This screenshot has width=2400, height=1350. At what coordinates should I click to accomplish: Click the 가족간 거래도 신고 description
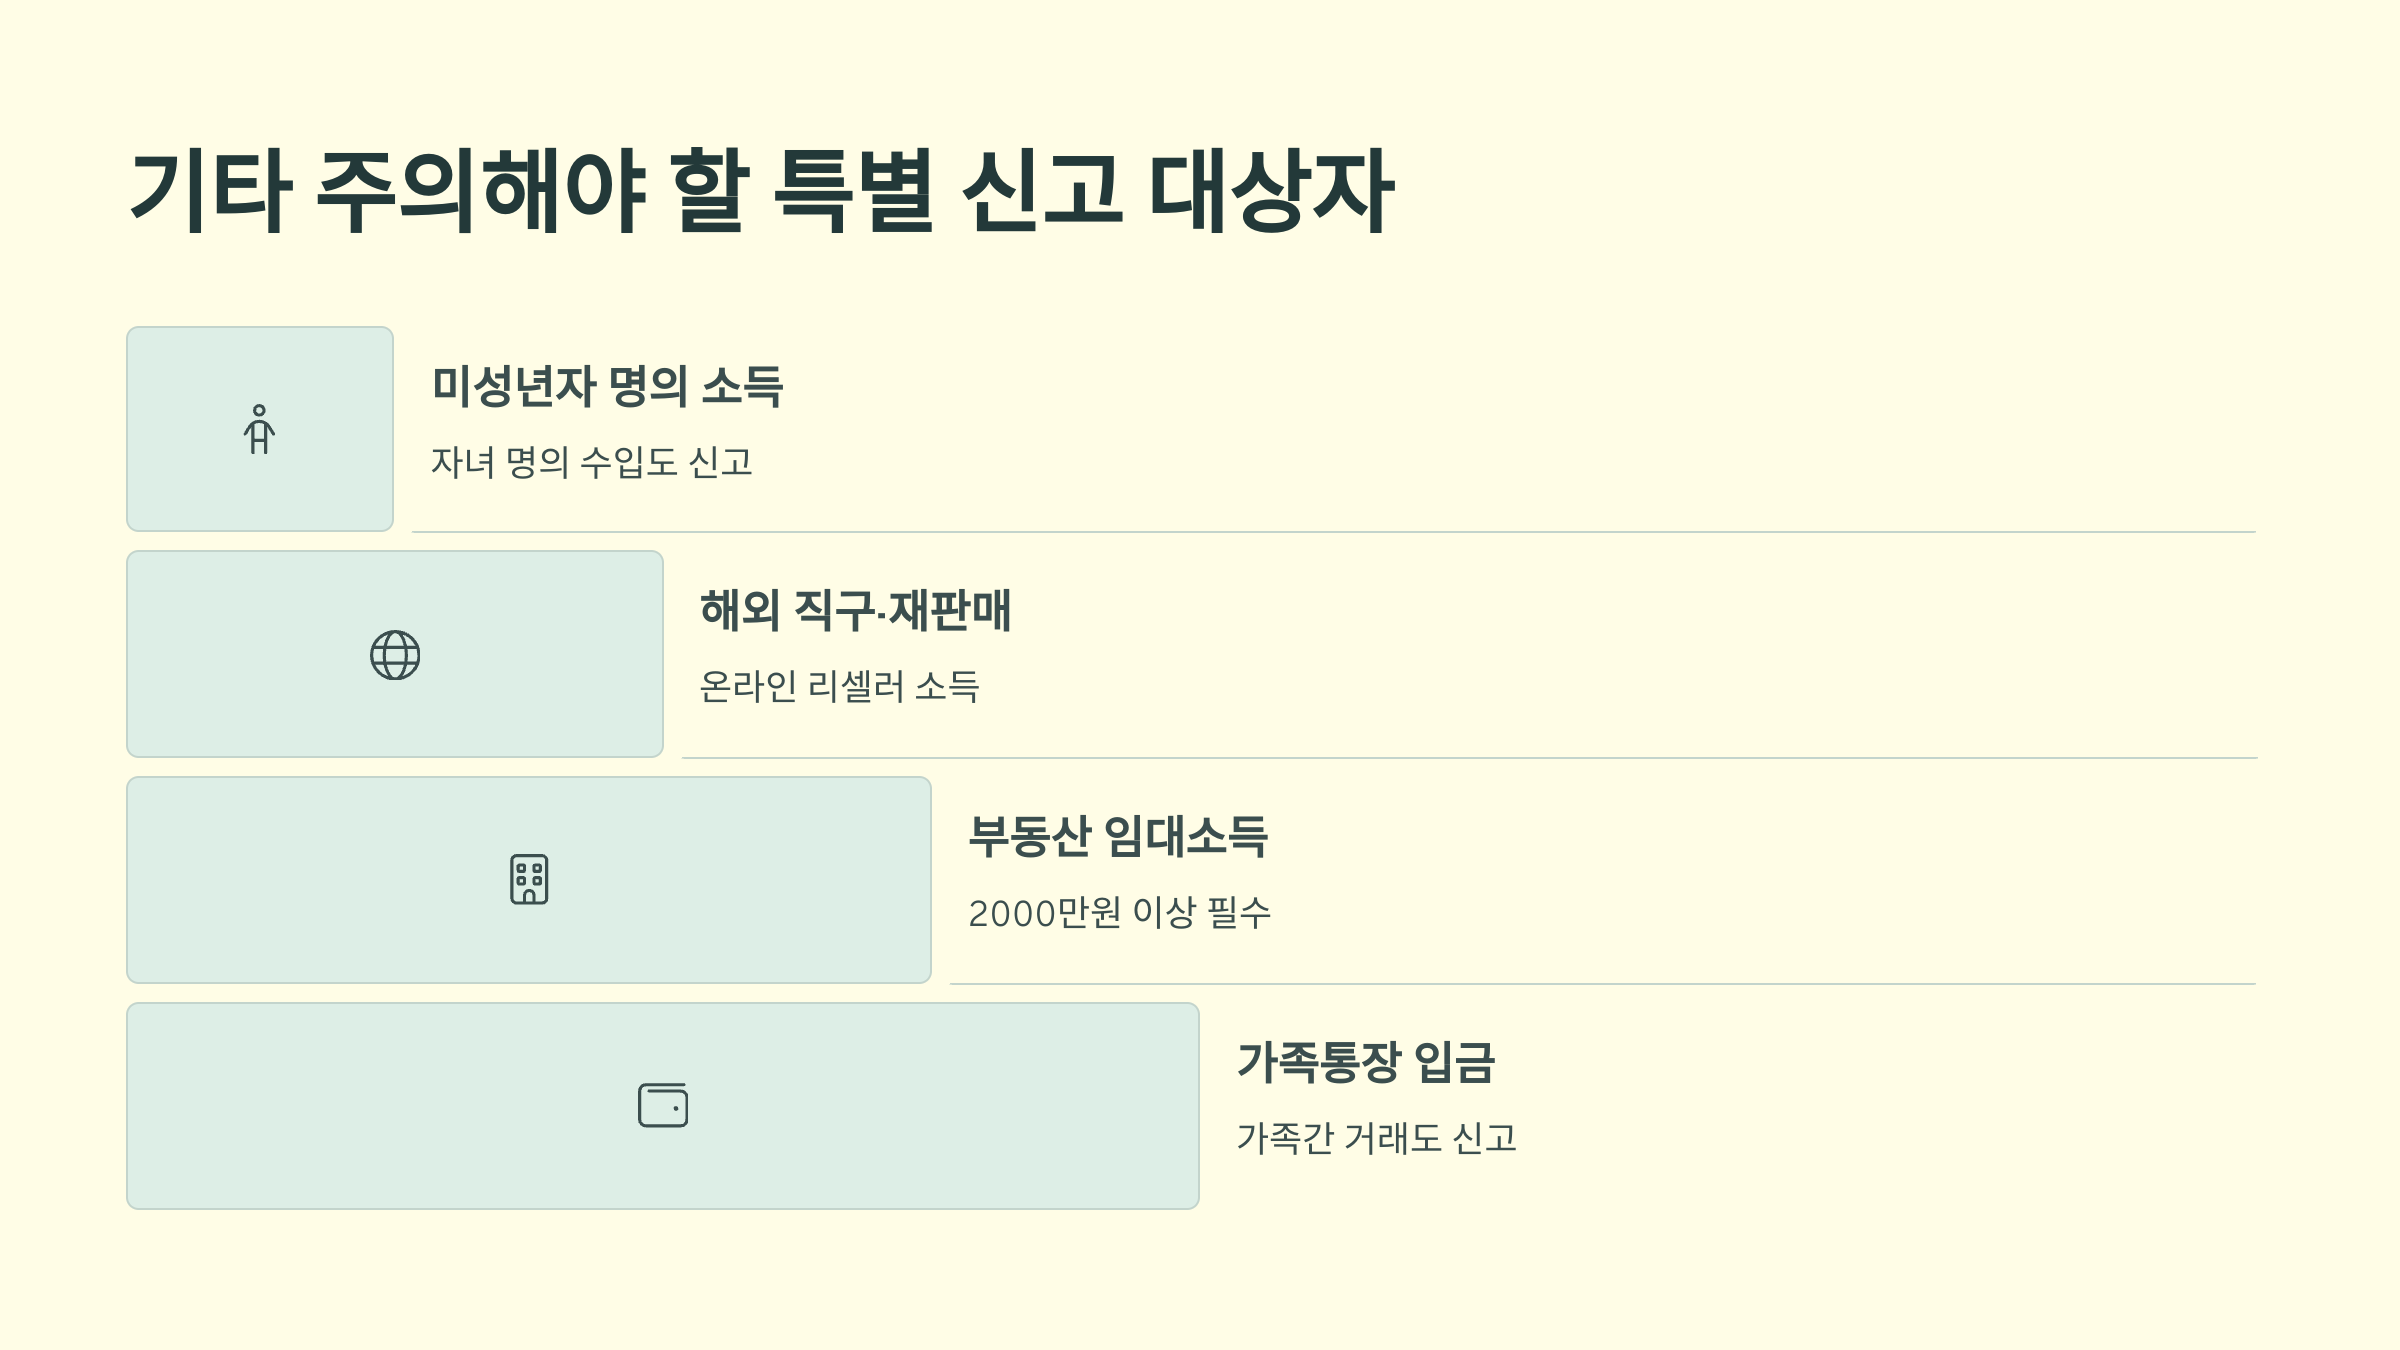(x=1376, y=1138)
